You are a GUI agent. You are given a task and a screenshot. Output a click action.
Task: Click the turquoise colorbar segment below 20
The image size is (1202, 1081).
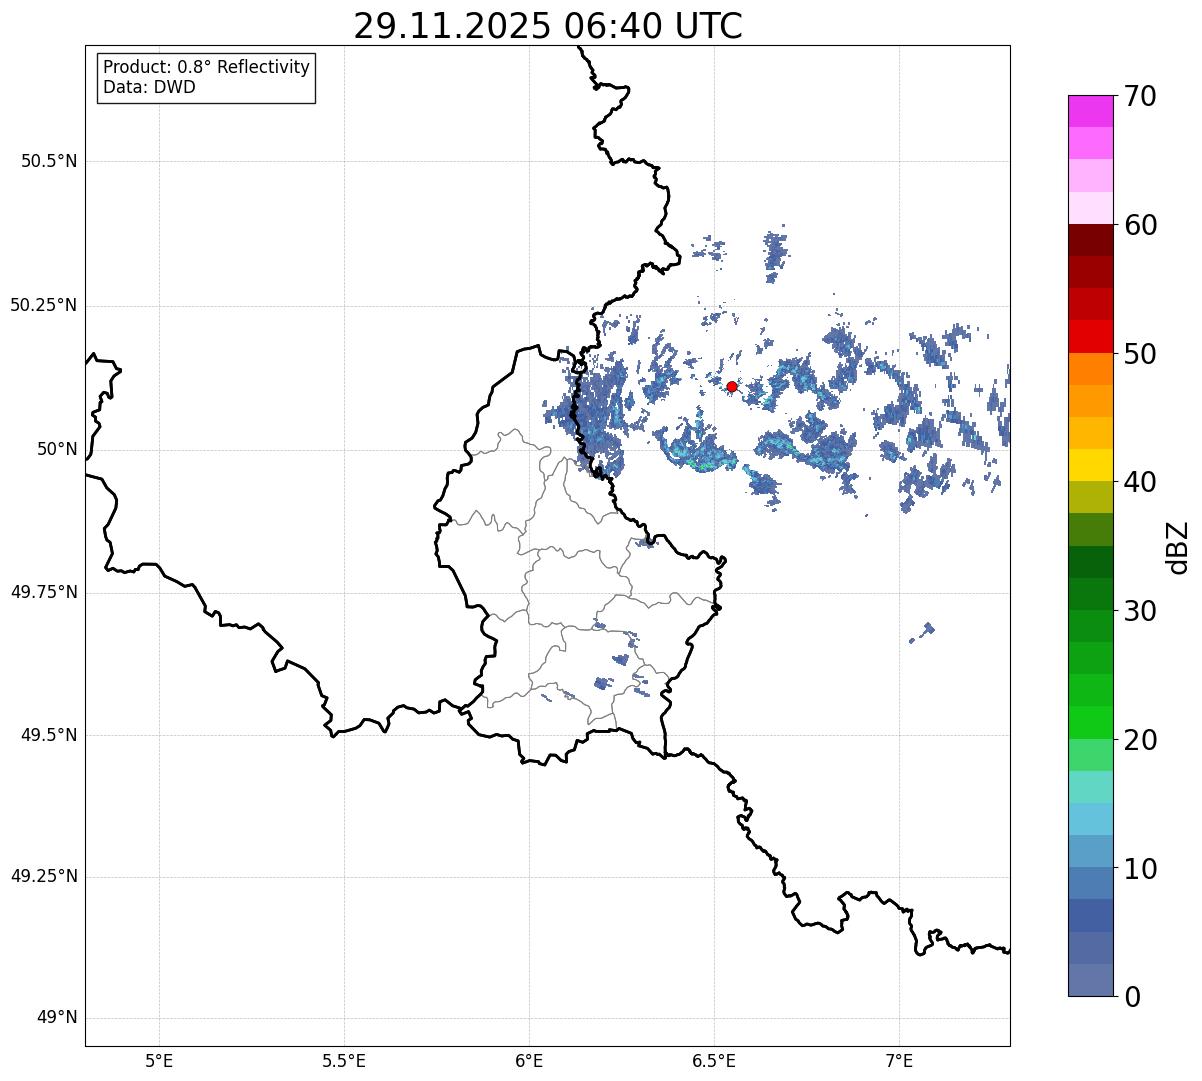pyautogui.click(x=1090, y=786)
